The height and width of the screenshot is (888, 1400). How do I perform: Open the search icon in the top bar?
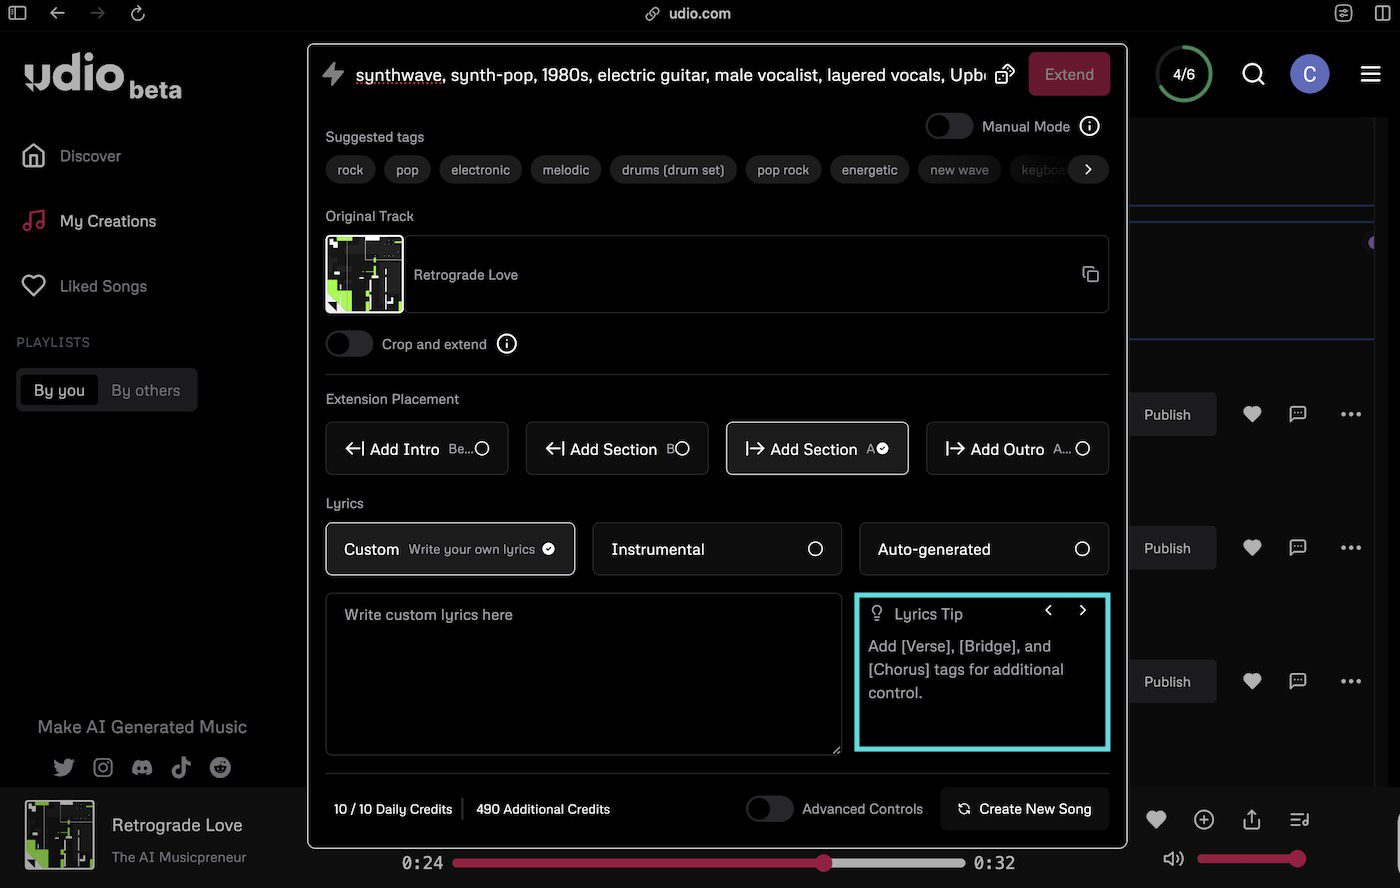click(x=1253, y=73)
